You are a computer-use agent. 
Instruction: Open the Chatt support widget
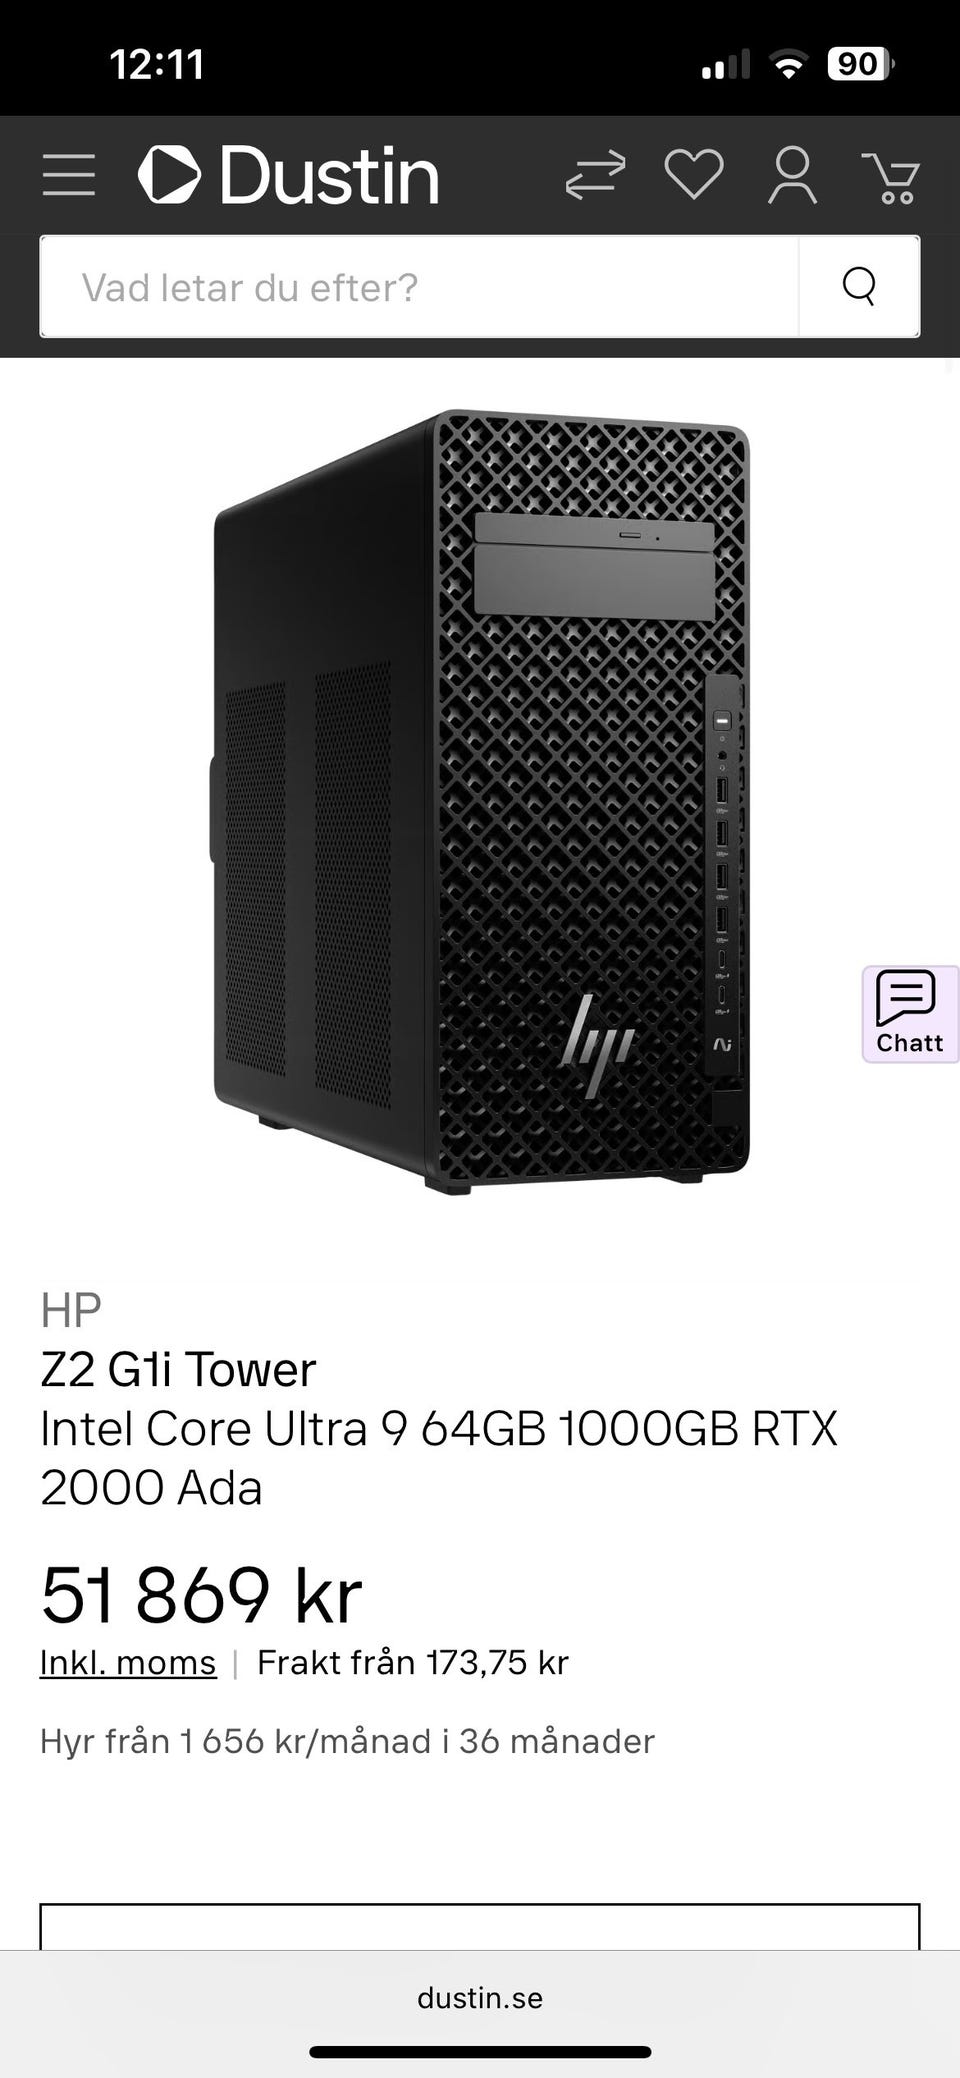tap(910, 1013)
